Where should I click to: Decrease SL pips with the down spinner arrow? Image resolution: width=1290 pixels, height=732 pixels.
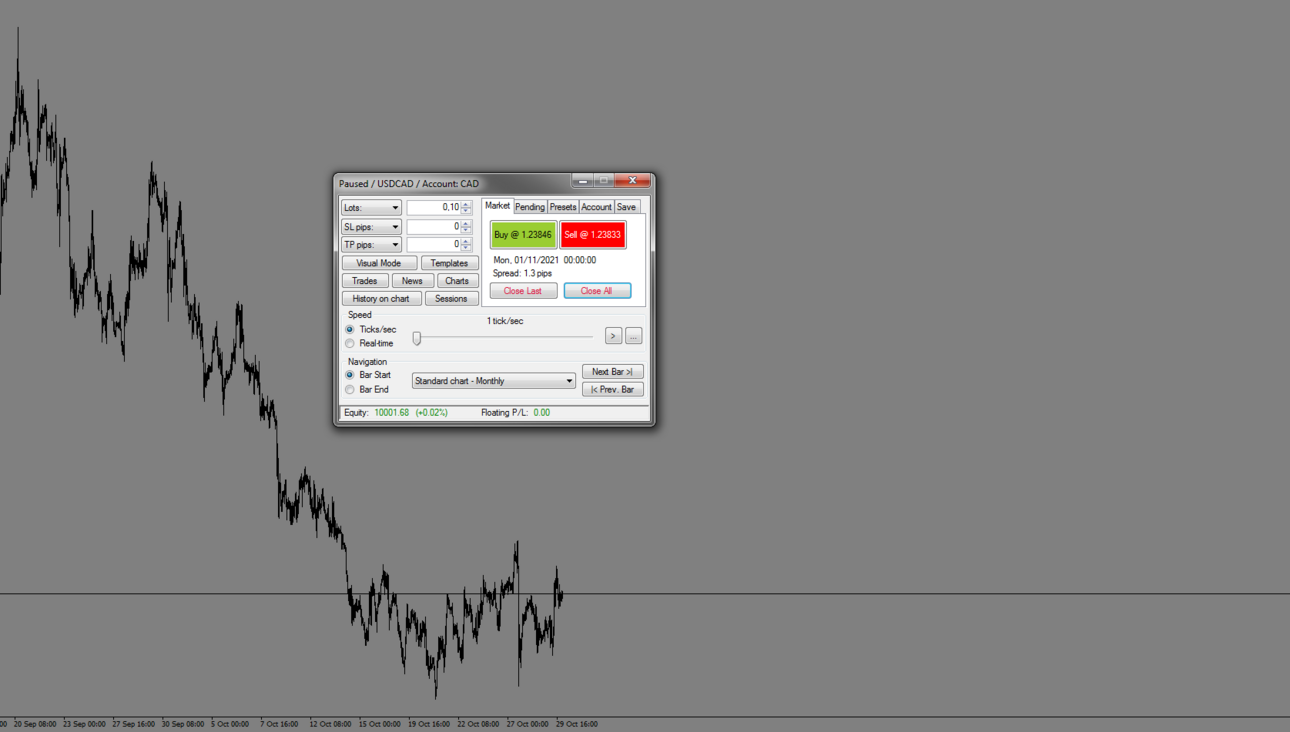click(466, 231)
